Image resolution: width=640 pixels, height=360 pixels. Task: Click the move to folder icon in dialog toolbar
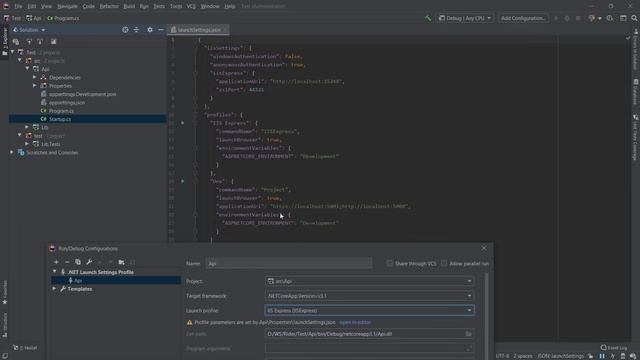point(121,262)
